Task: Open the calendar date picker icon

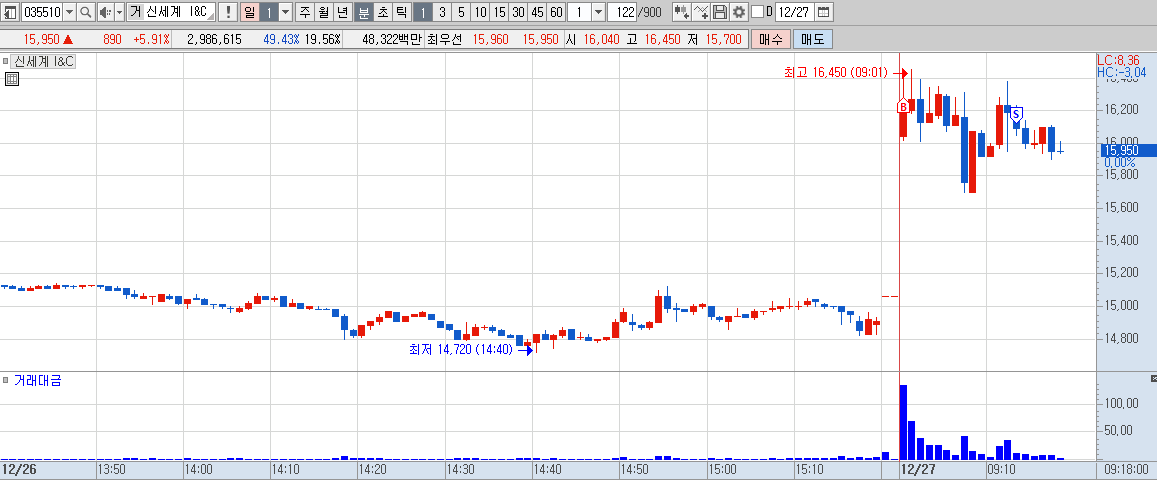Action: 823,12
